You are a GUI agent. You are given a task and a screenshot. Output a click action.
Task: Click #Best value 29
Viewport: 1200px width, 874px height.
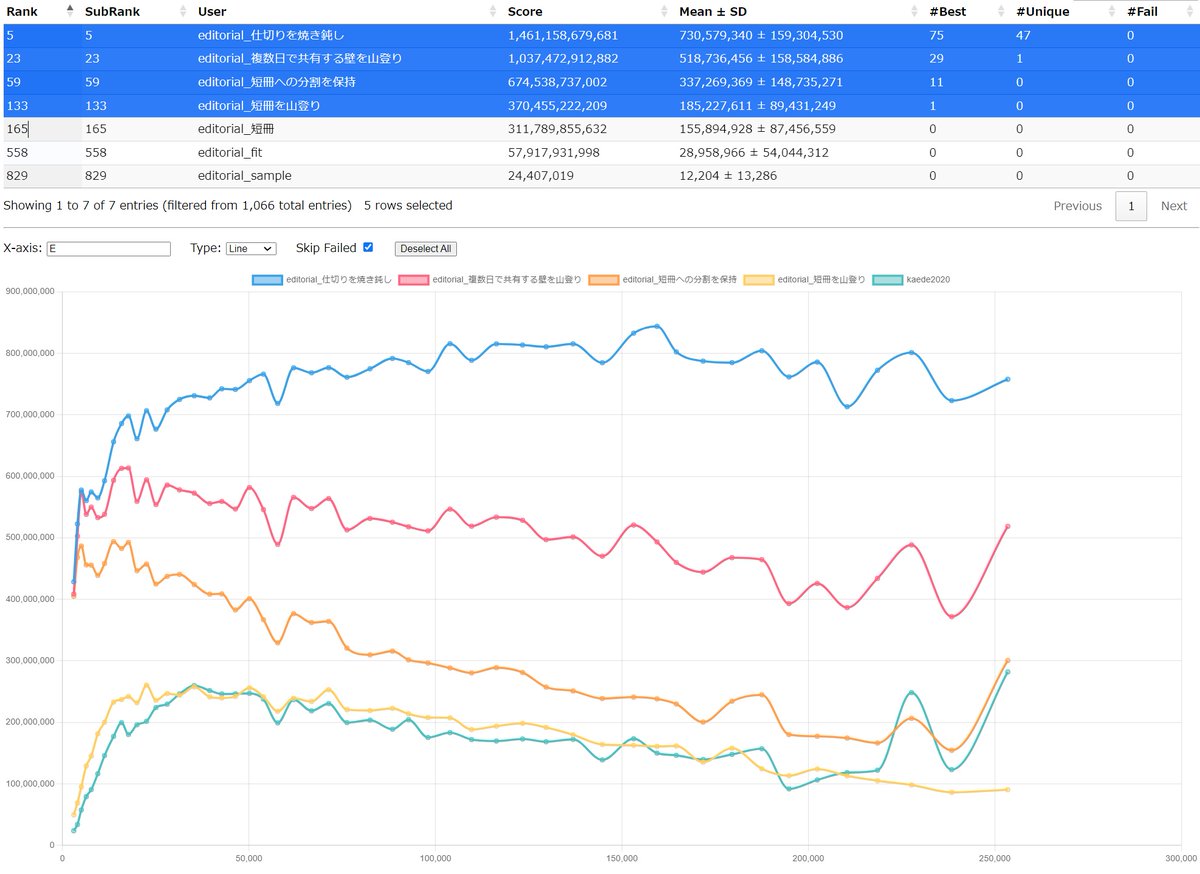click(937, 58)
